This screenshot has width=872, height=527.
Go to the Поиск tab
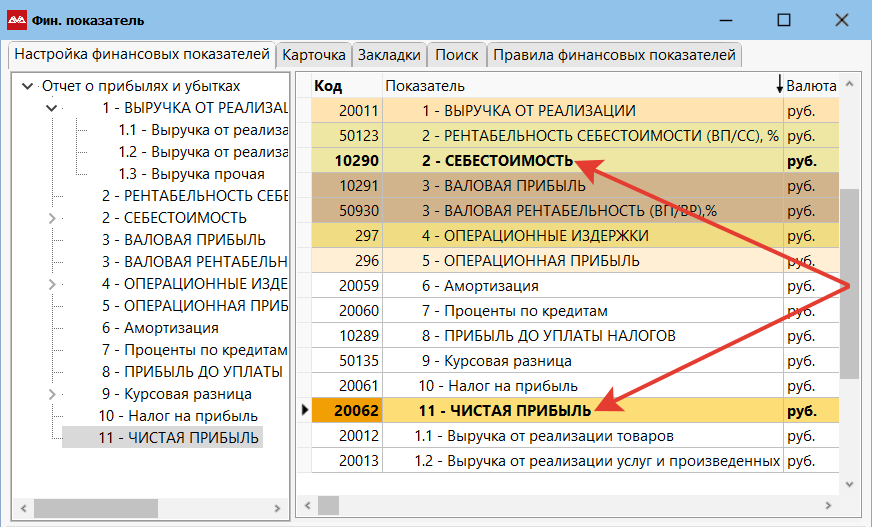click(457, 55)
